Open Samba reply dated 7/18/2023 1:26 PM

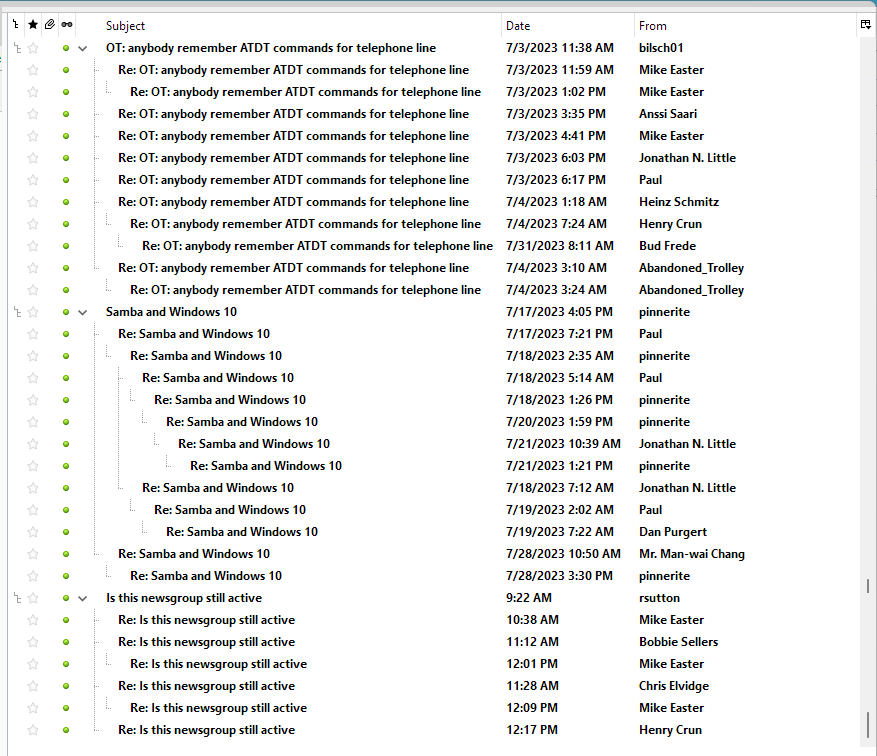pos(230,400)
